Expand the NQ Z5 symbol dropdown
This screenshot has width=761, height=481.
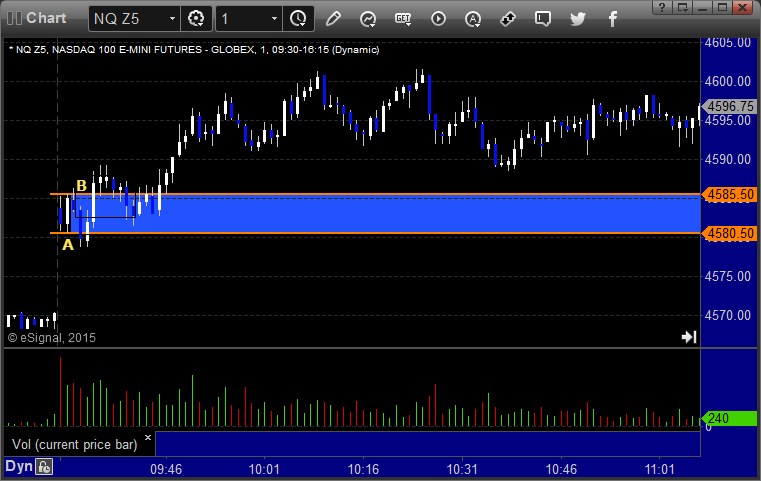(x=172, y=19)
